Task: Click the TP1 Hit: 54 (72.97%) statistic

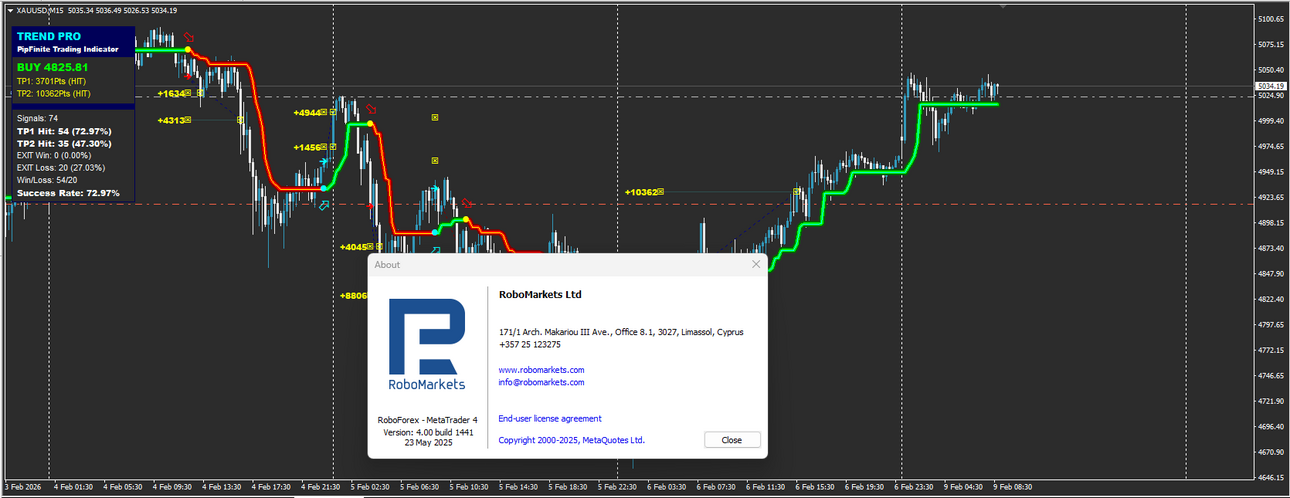Action: [64, 131]
